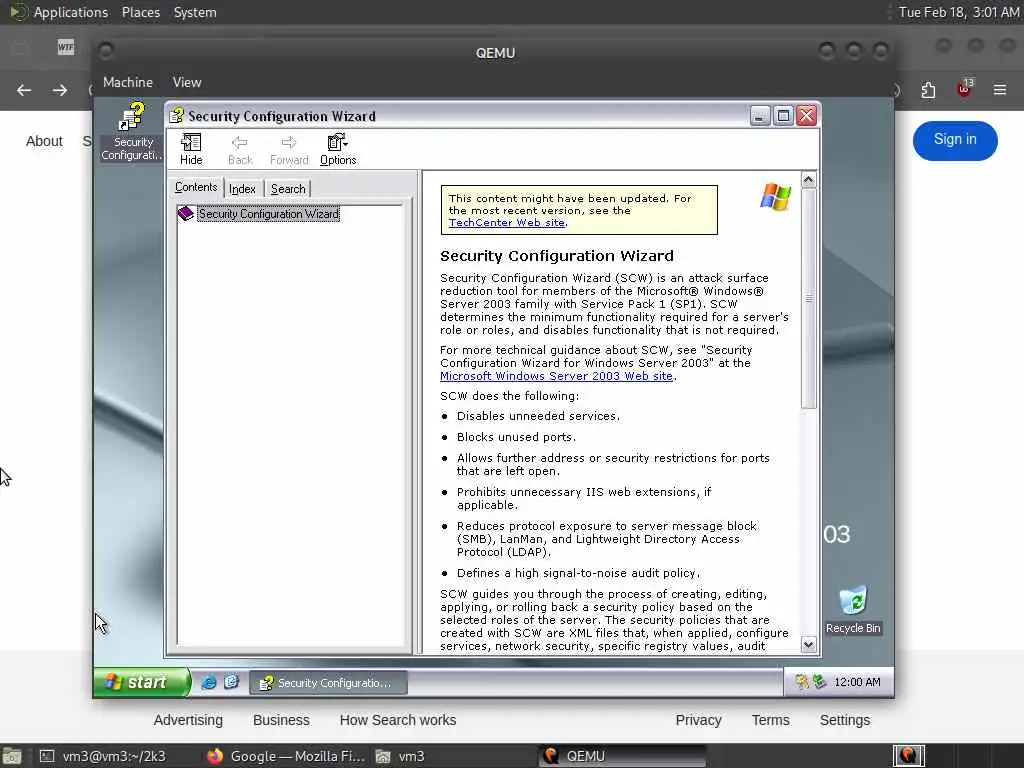Viewport: 1024px width, 768px height.
Task: Open Advertising link in Google footer
Action: (x=188, y=720)
